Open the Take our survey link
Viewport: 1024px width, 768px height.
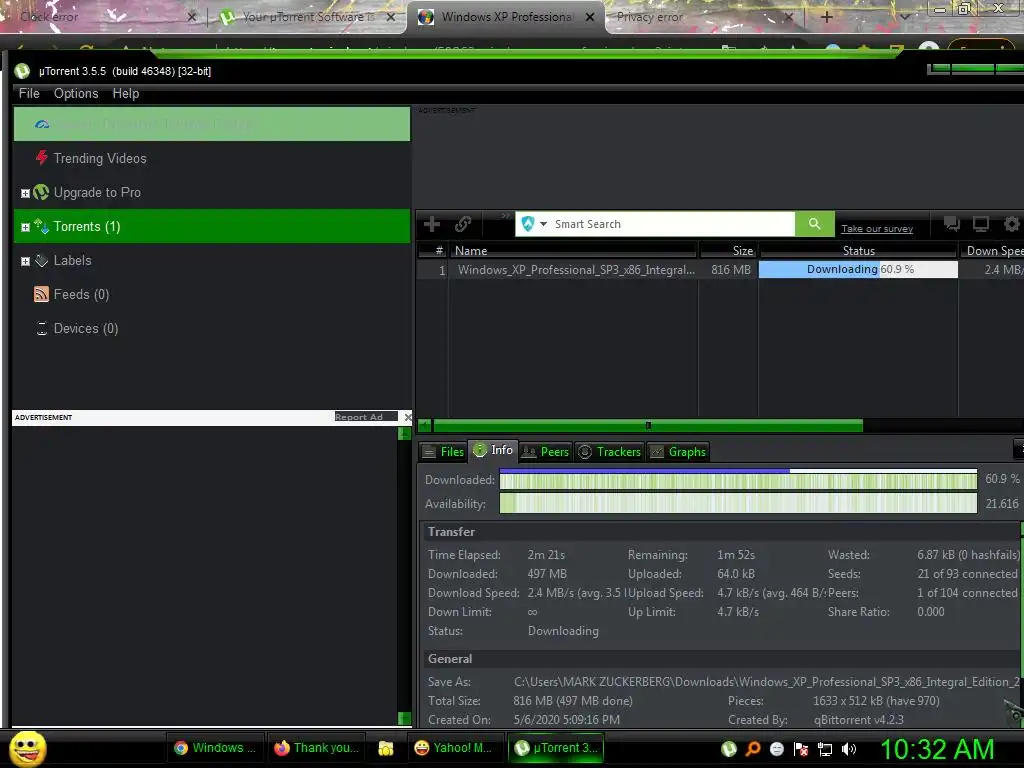(x=876, y=229)
